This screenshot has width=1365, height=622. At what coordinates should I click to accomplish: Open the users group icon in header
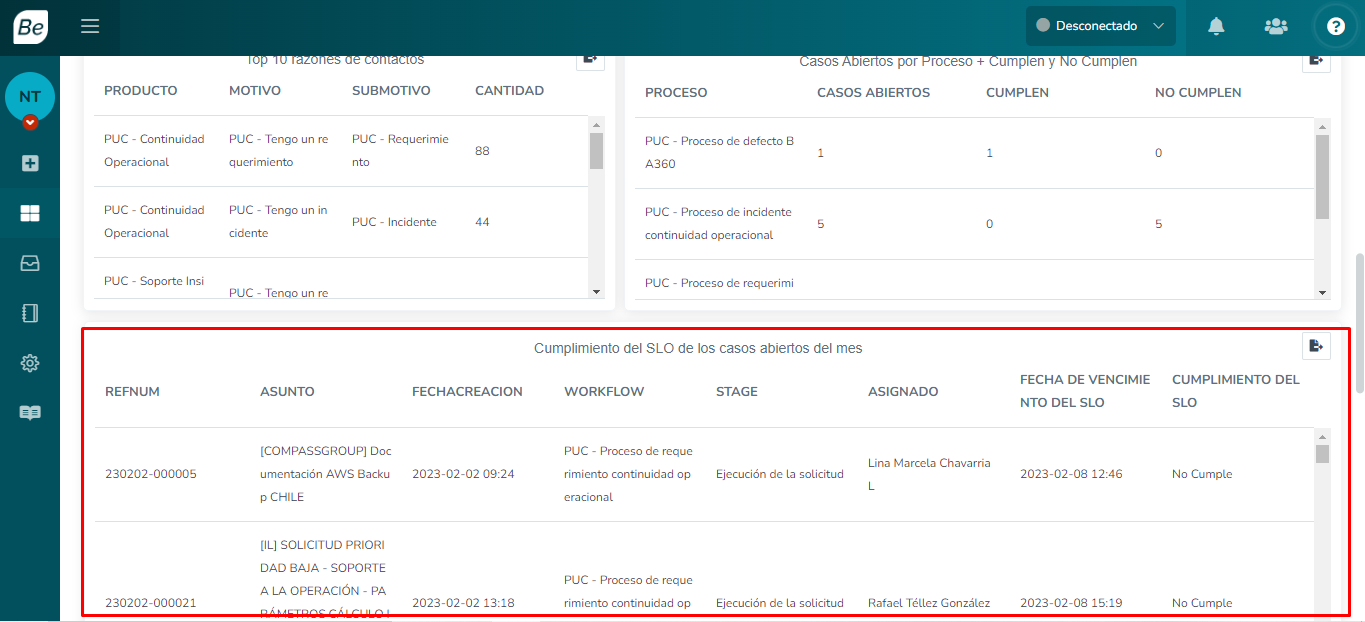[x=1276, y=27]
